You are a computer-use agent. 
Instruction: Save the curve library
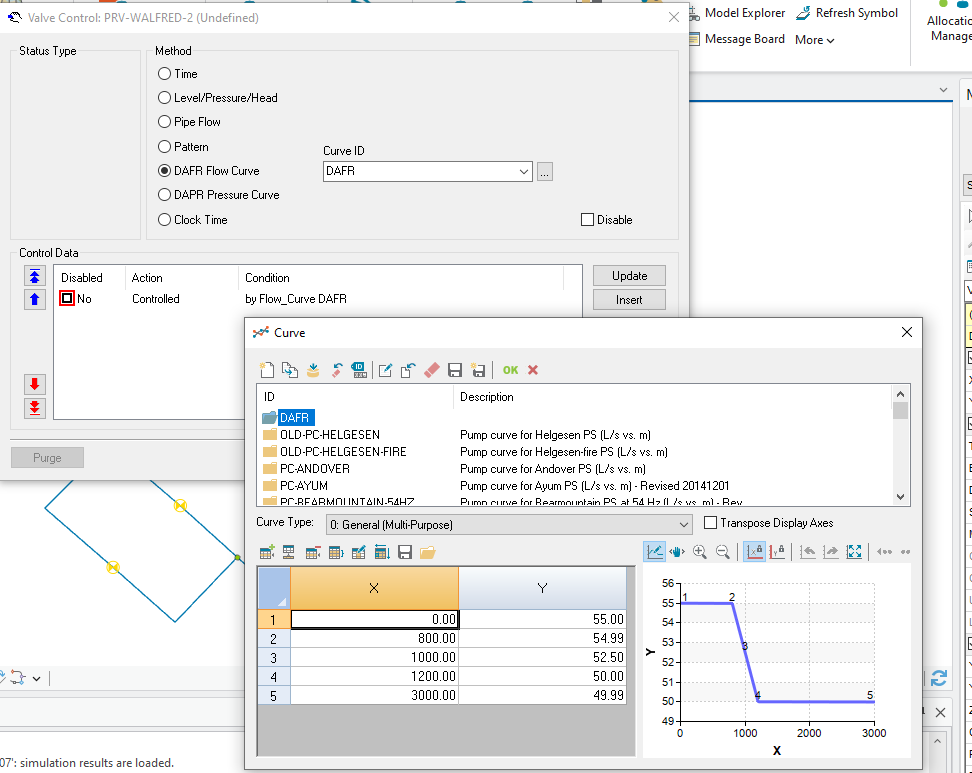(x=456, y=370)
